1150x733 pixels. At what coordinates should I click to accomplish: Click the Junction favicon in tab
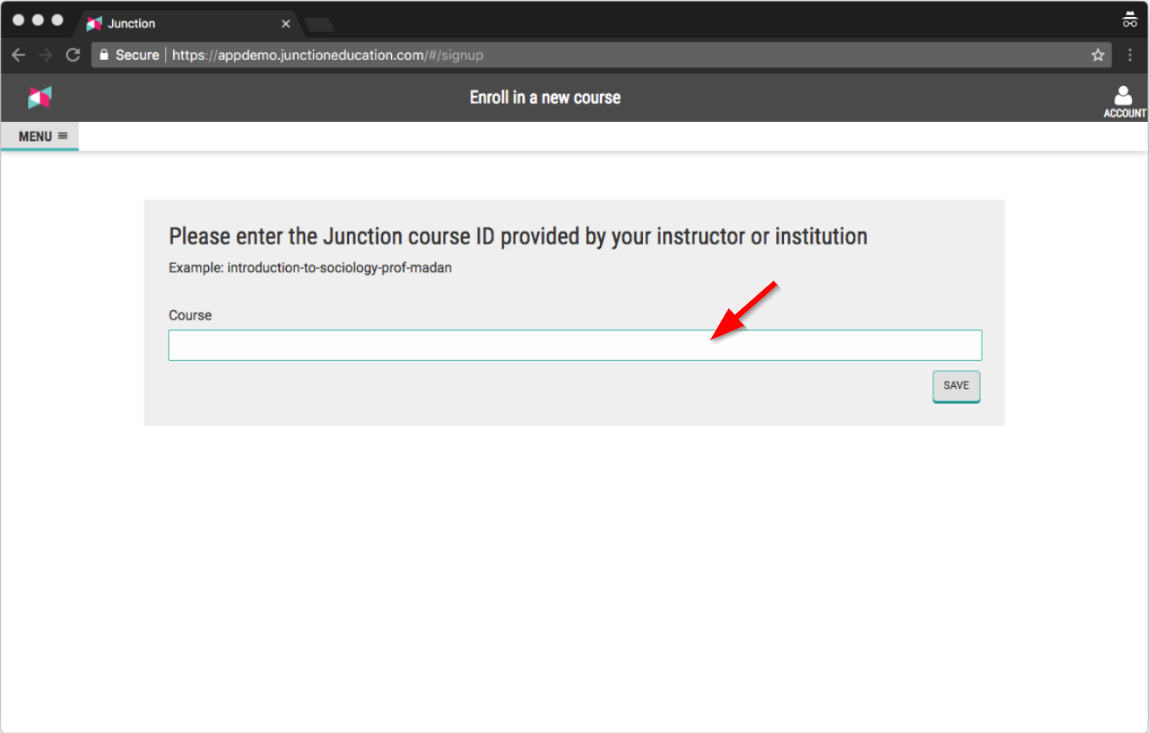(94, 23)
